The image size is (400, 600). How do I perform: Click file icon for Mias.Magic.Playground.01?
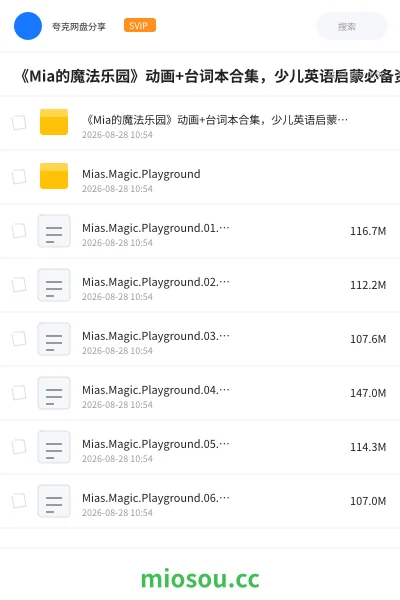(x=54, y=231)
